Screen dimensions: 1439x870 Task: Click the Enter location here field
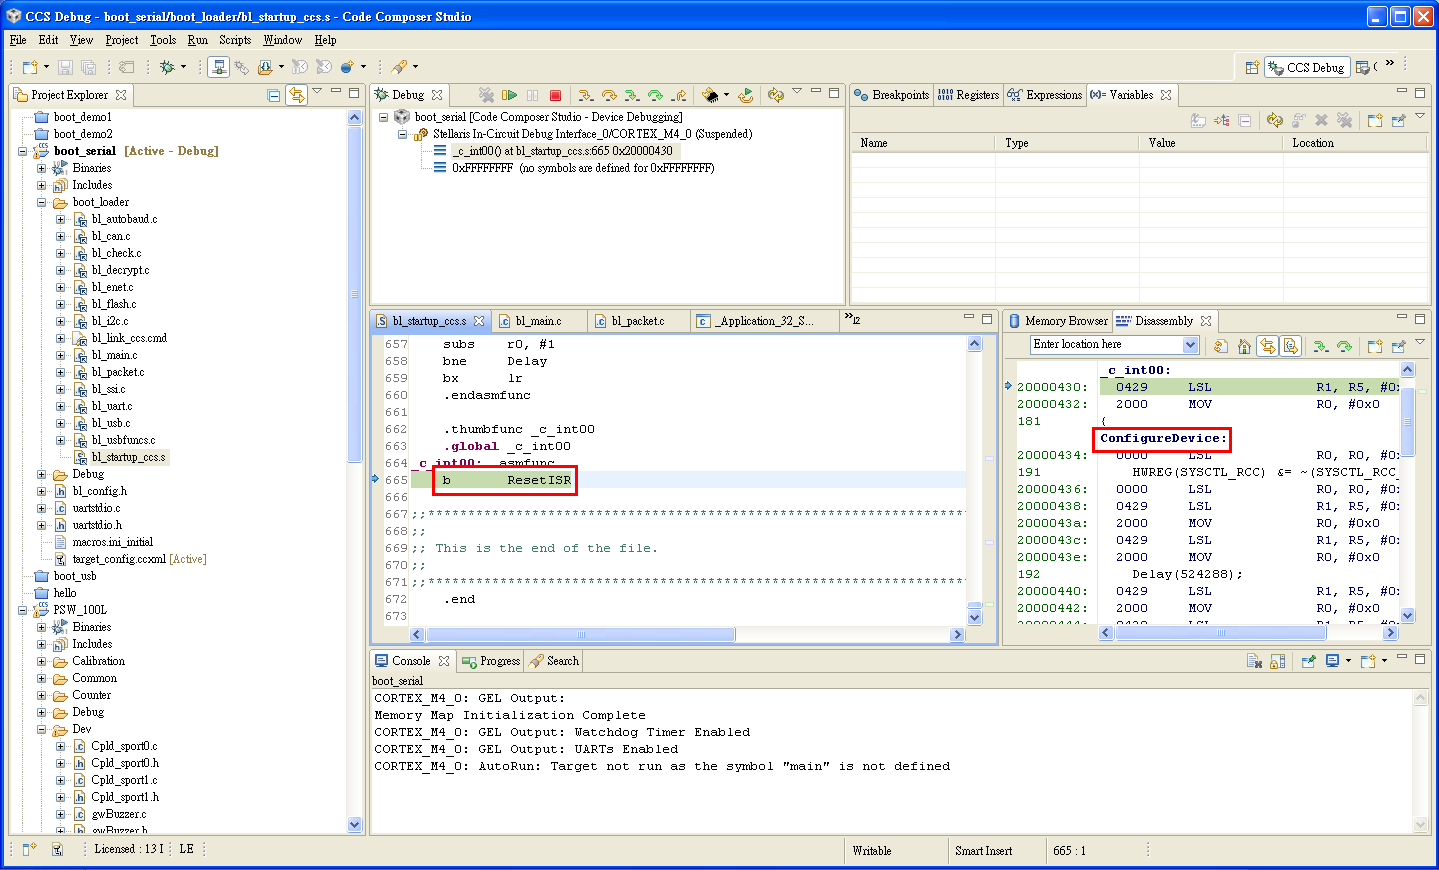[1106, 345]
